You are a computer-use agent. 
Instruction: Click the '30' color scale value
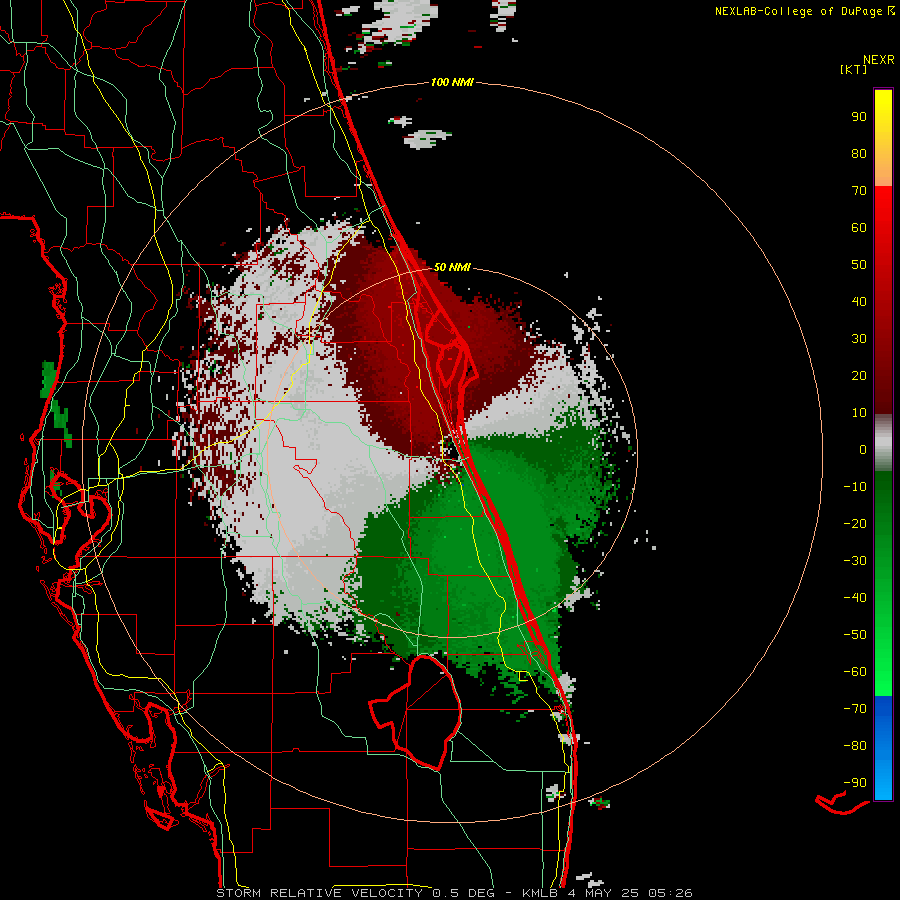[859, 339]
